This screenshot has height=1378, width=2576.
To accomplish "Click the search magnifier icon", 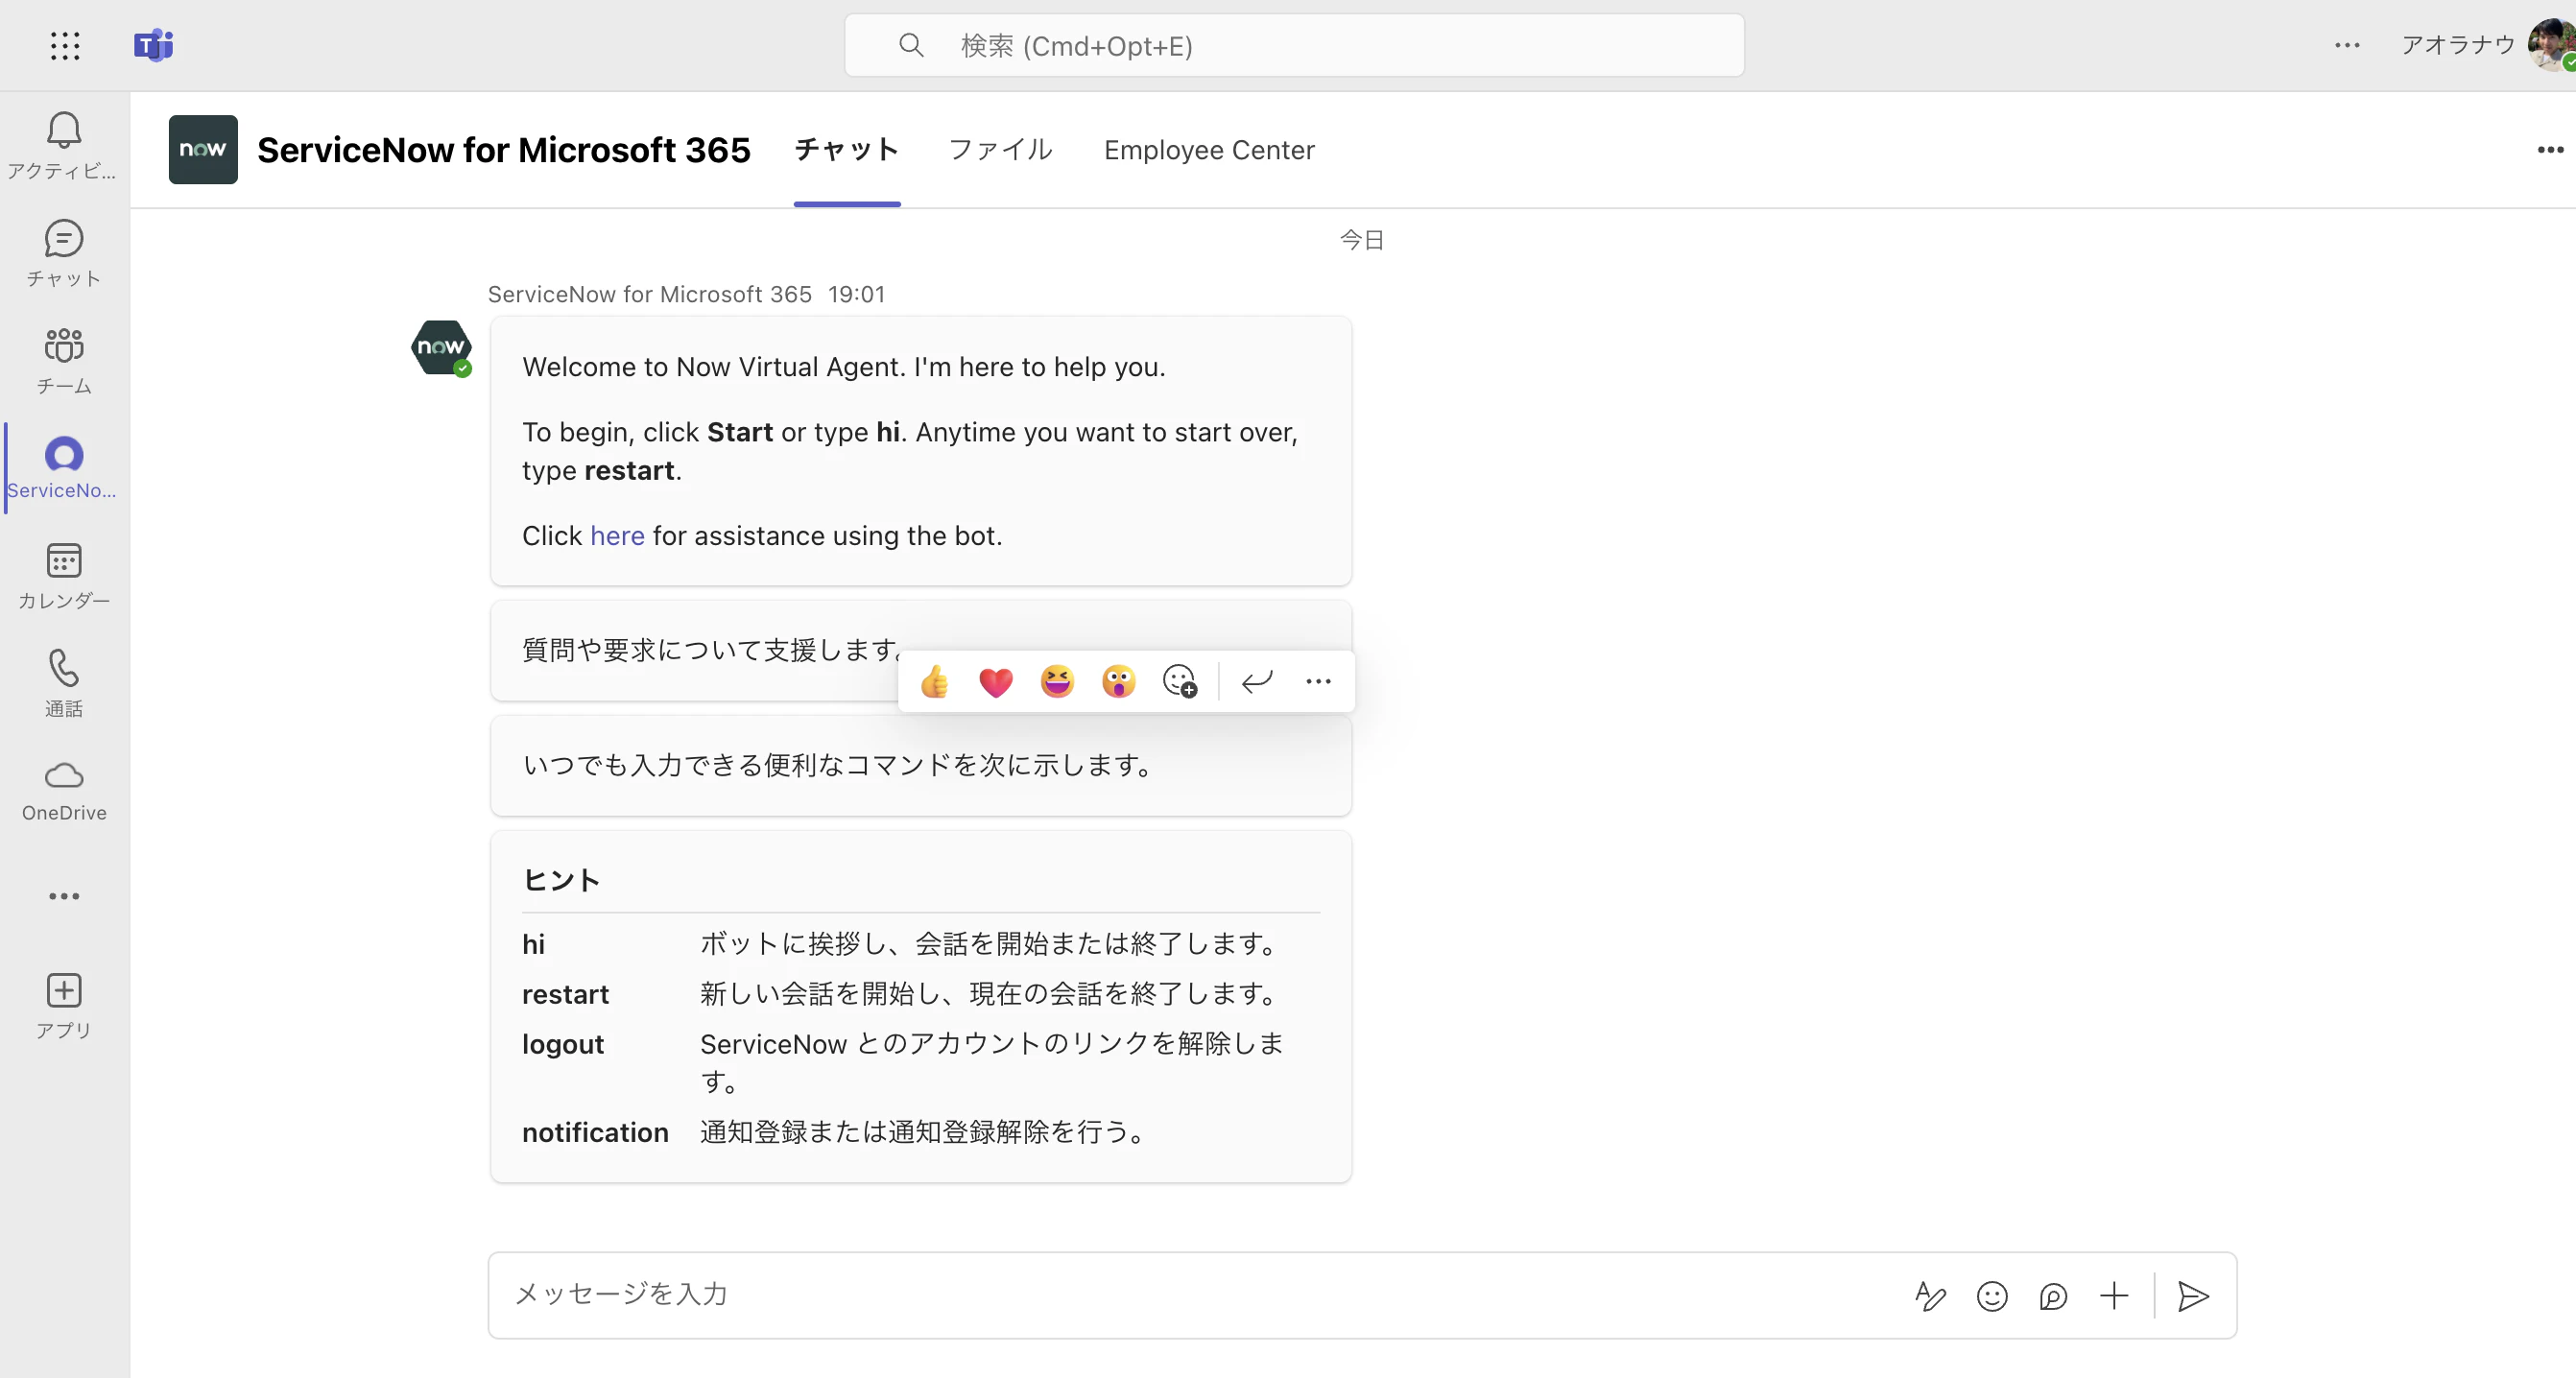I will point(911,45).
